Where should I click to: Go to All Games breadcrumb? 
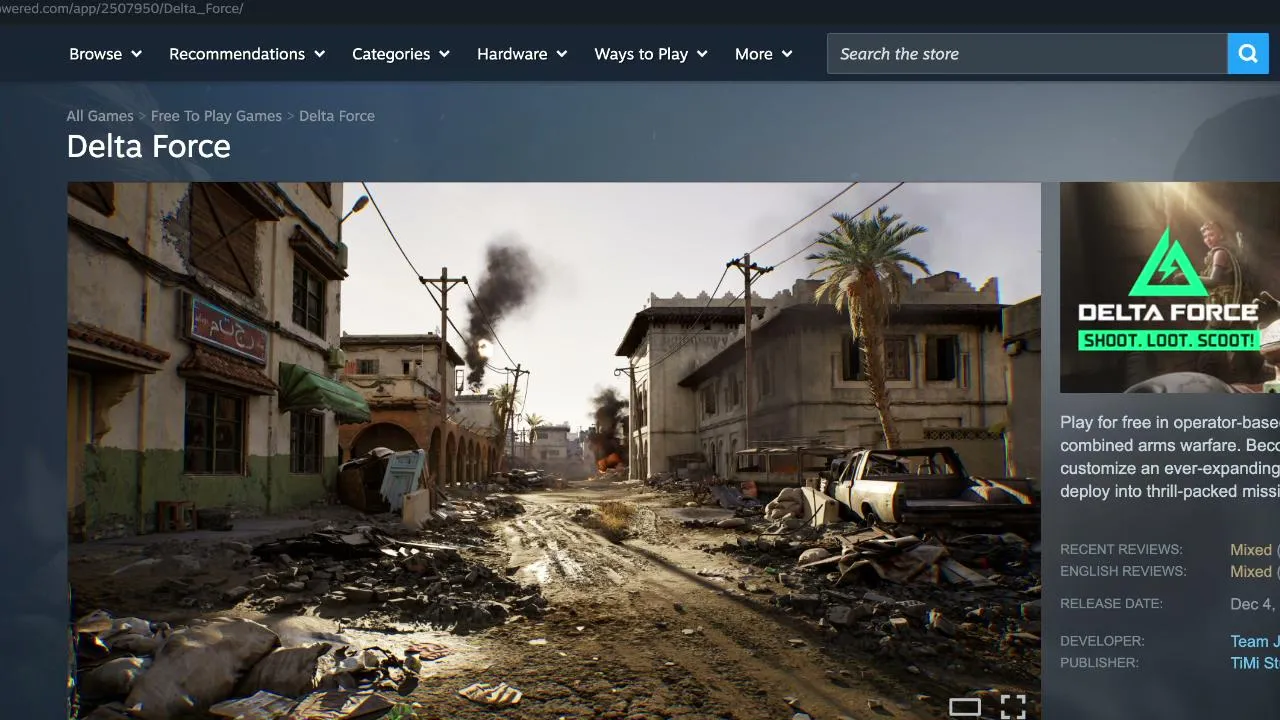[x=100, y=116]
